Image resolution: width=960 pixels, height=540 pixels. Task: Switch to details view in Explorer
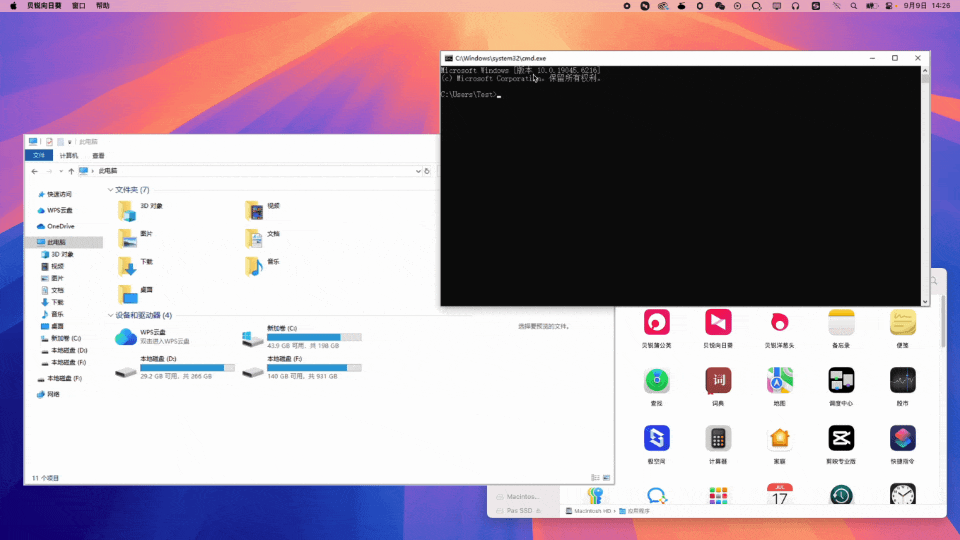[595, 478]
